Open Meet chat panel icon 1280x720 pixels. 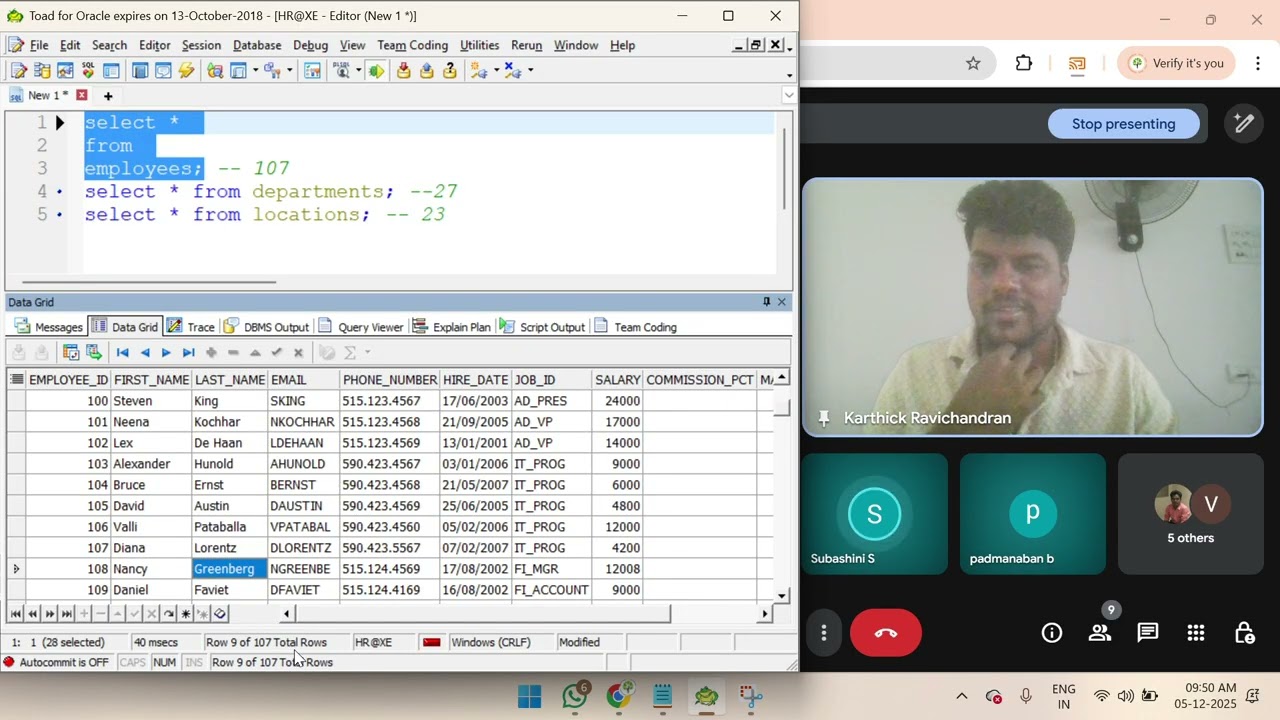pyautogui.click(x=1147, y=632)
